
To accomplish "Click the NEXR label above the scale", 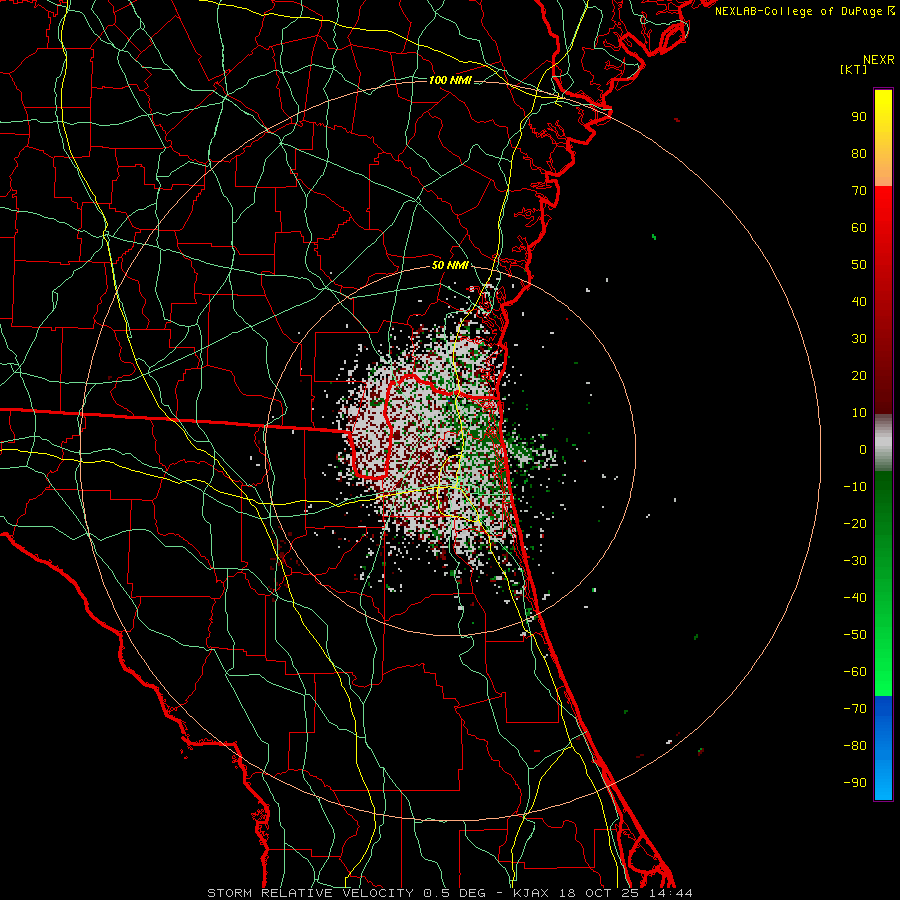I will click(x=879, y=60).
